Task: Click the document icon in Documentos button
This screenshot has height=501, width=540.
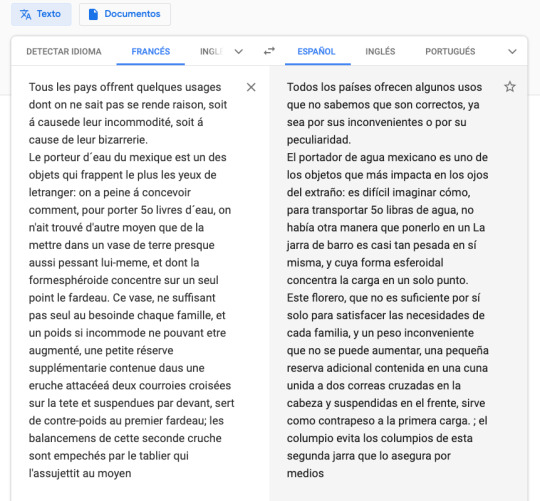Action: coord(93,14)
